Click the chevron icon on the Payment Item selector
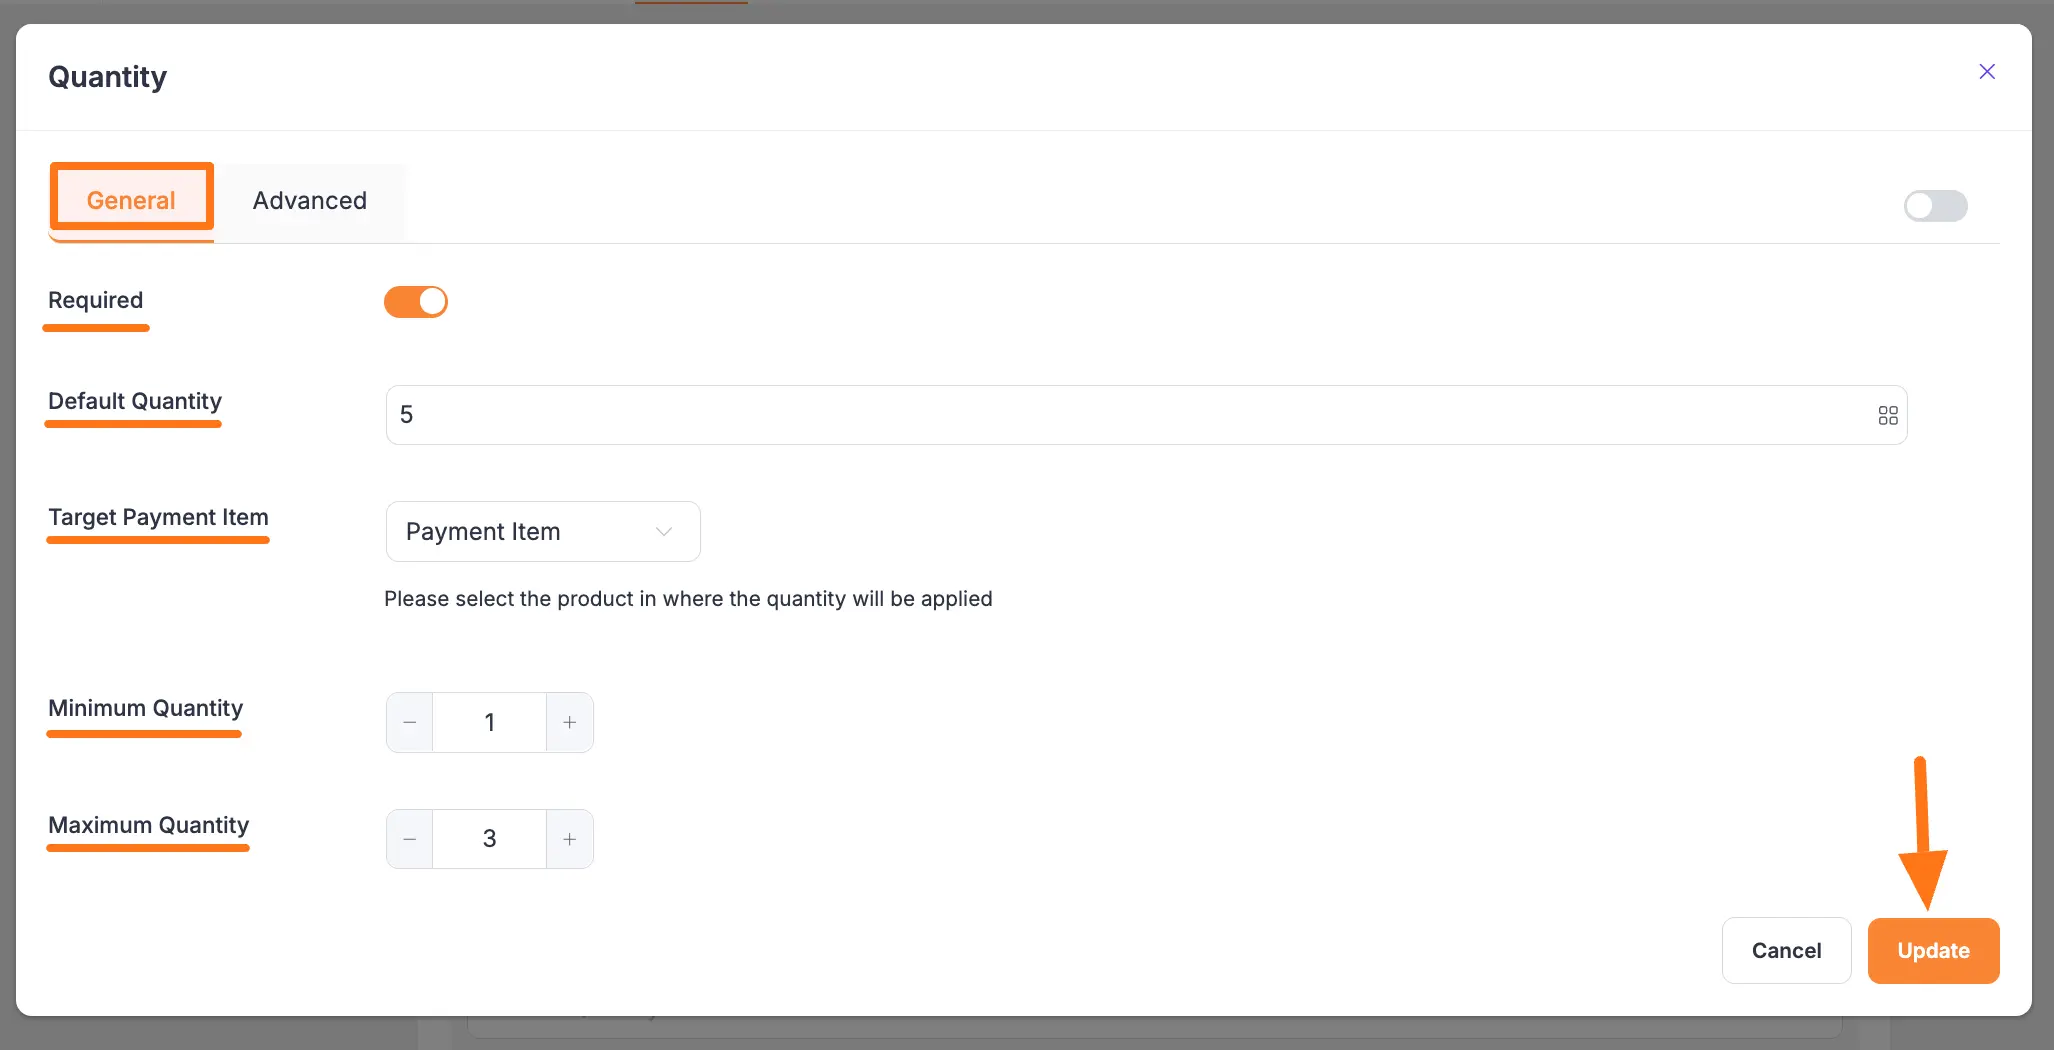This screenshot has width=2054, height=1050. click(x=663, y=531)
